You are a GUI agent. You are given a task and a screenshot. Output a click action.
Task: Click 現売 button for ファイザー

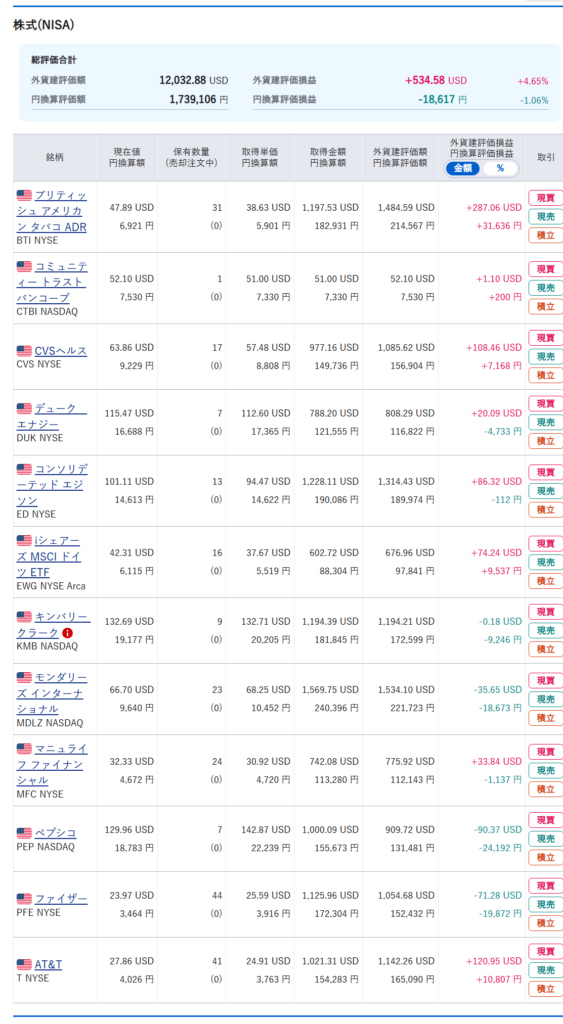545,904
